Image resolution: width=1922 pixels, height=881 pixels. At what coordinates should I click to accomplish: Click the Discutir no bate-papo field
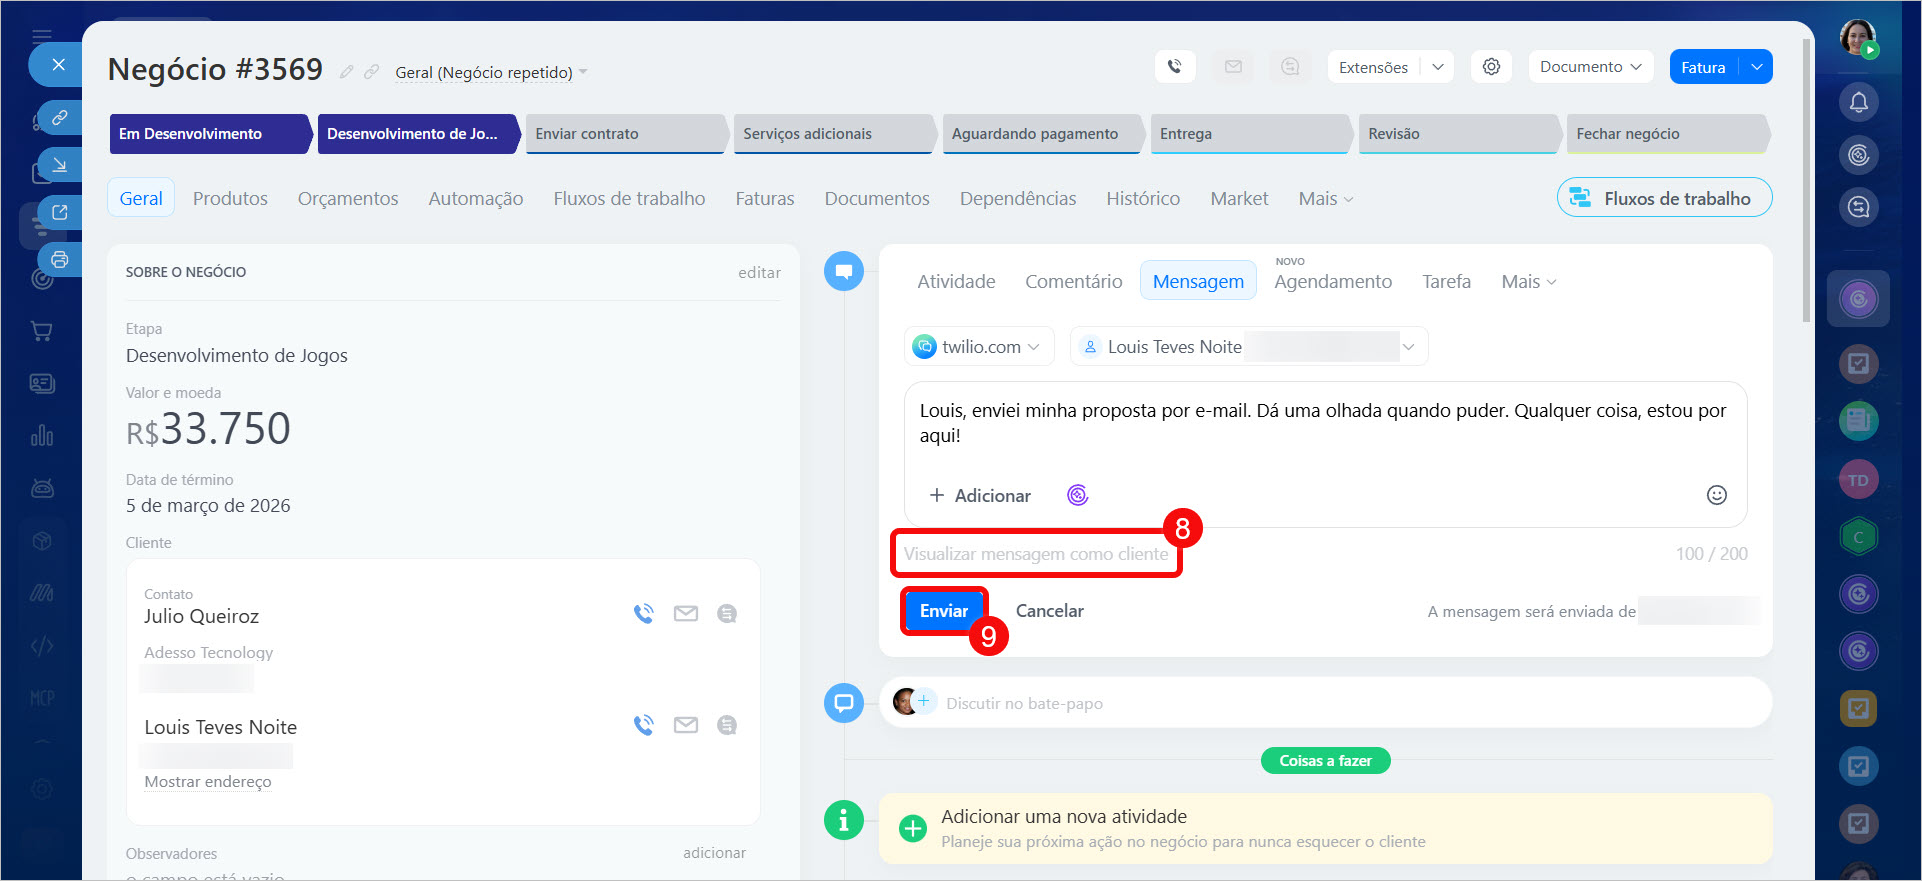coord(1024,703)
